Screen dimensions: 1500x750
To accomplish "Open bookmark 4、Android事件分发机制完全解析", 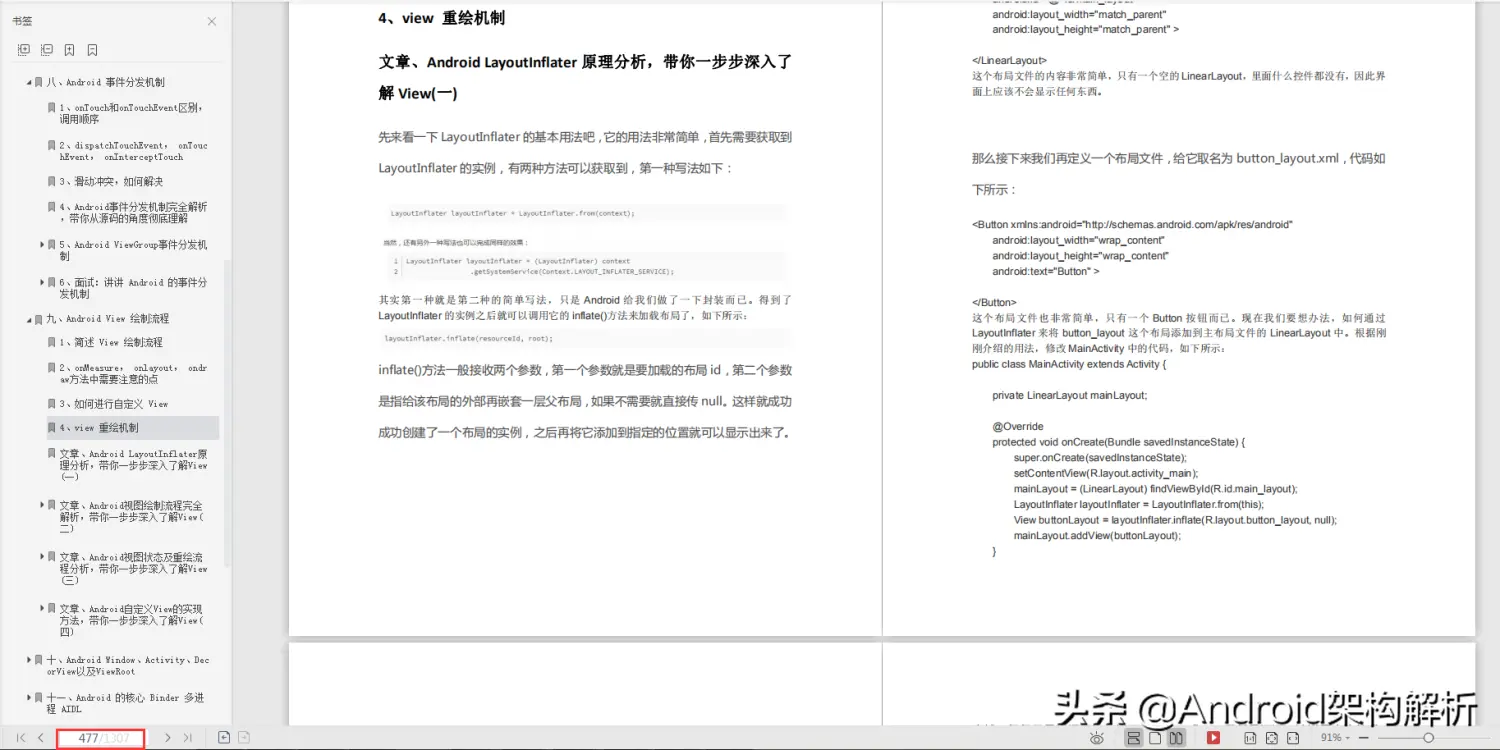I will tap(133, 212).
